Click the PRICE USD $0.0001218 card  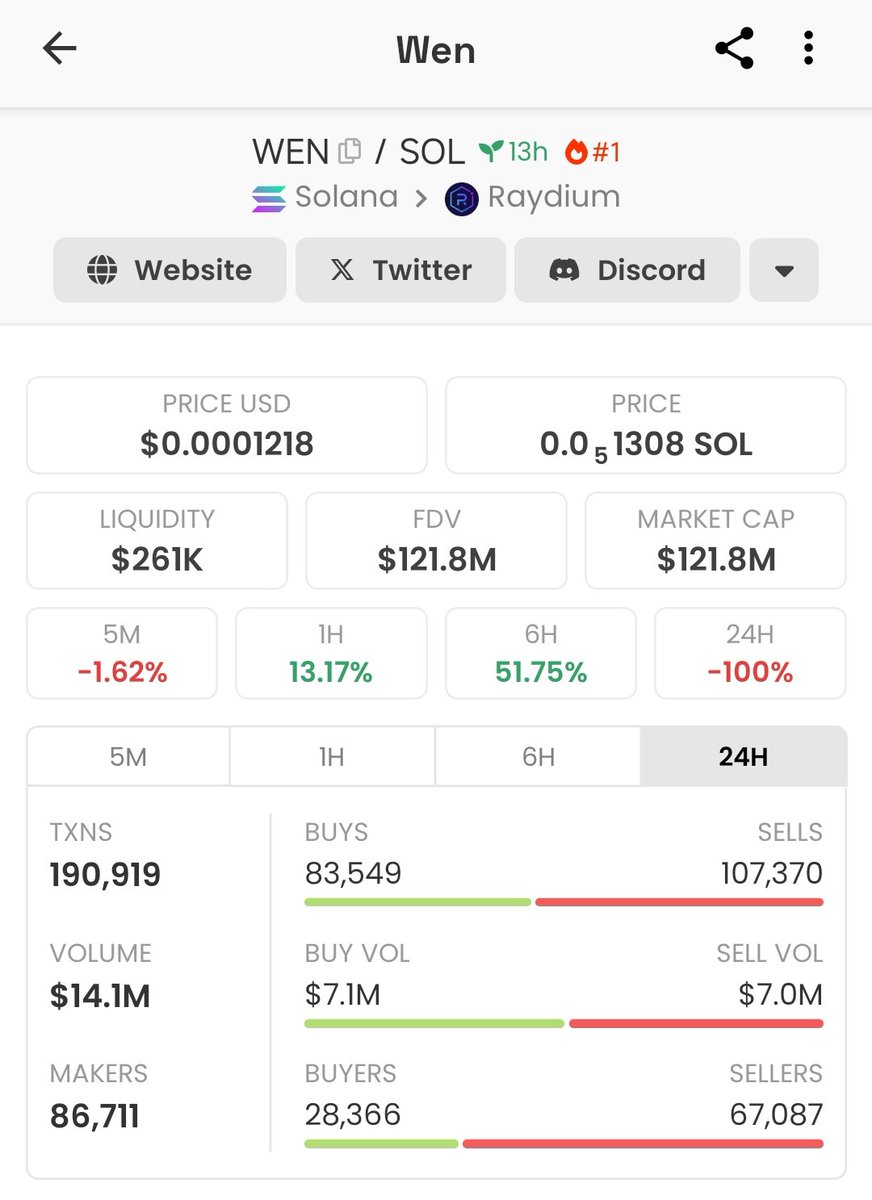(x=227, y=425)
